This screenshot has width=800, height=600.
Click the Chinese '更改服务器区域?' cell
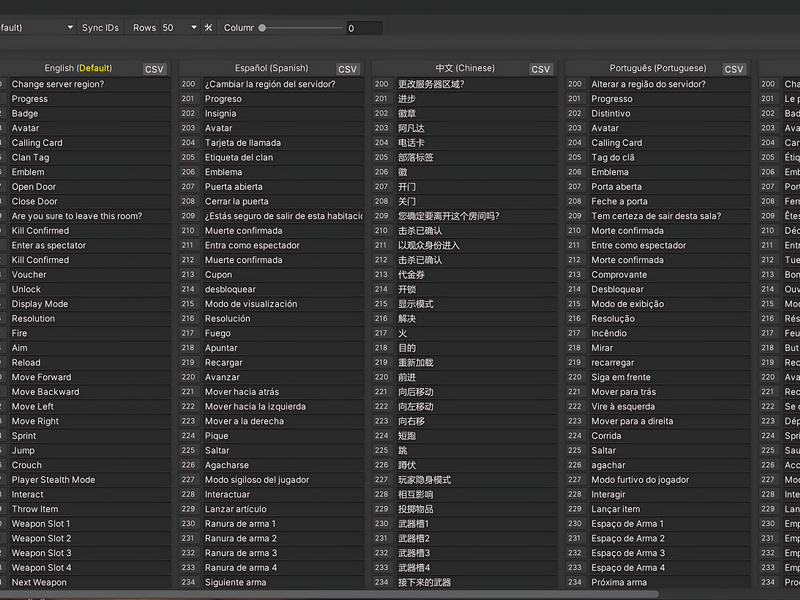click(x=477, y=84)
